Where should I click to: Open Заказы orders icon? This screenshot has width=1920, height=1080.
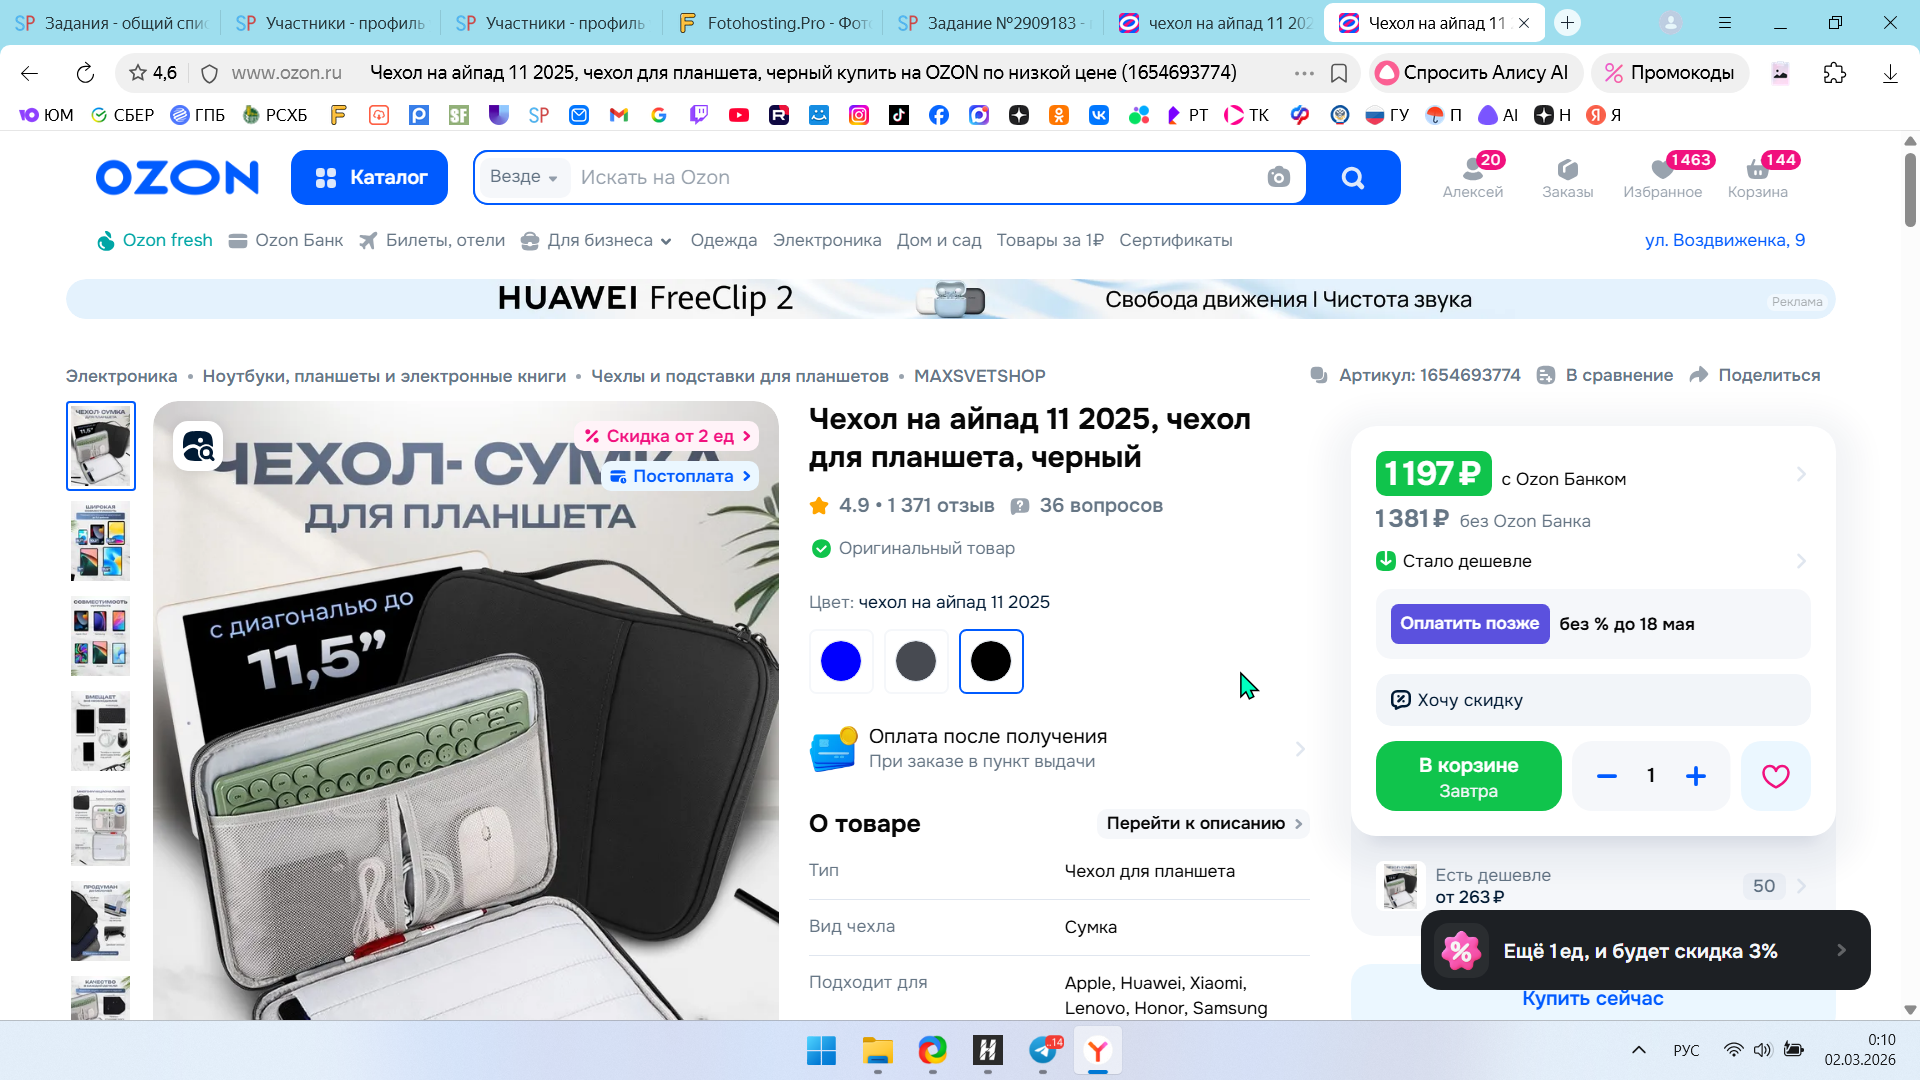coord(1567,177)
